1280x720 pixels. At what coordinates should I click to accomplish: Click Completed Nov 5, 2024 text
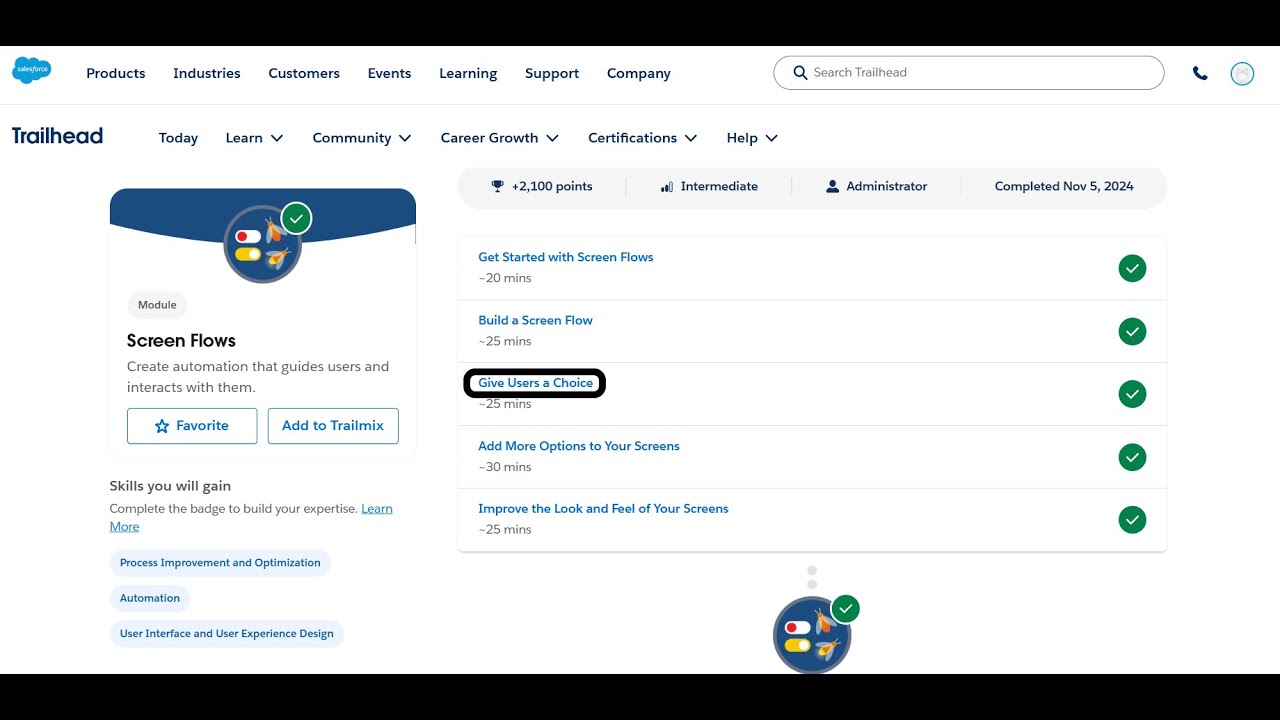[x=1064, y=186]
